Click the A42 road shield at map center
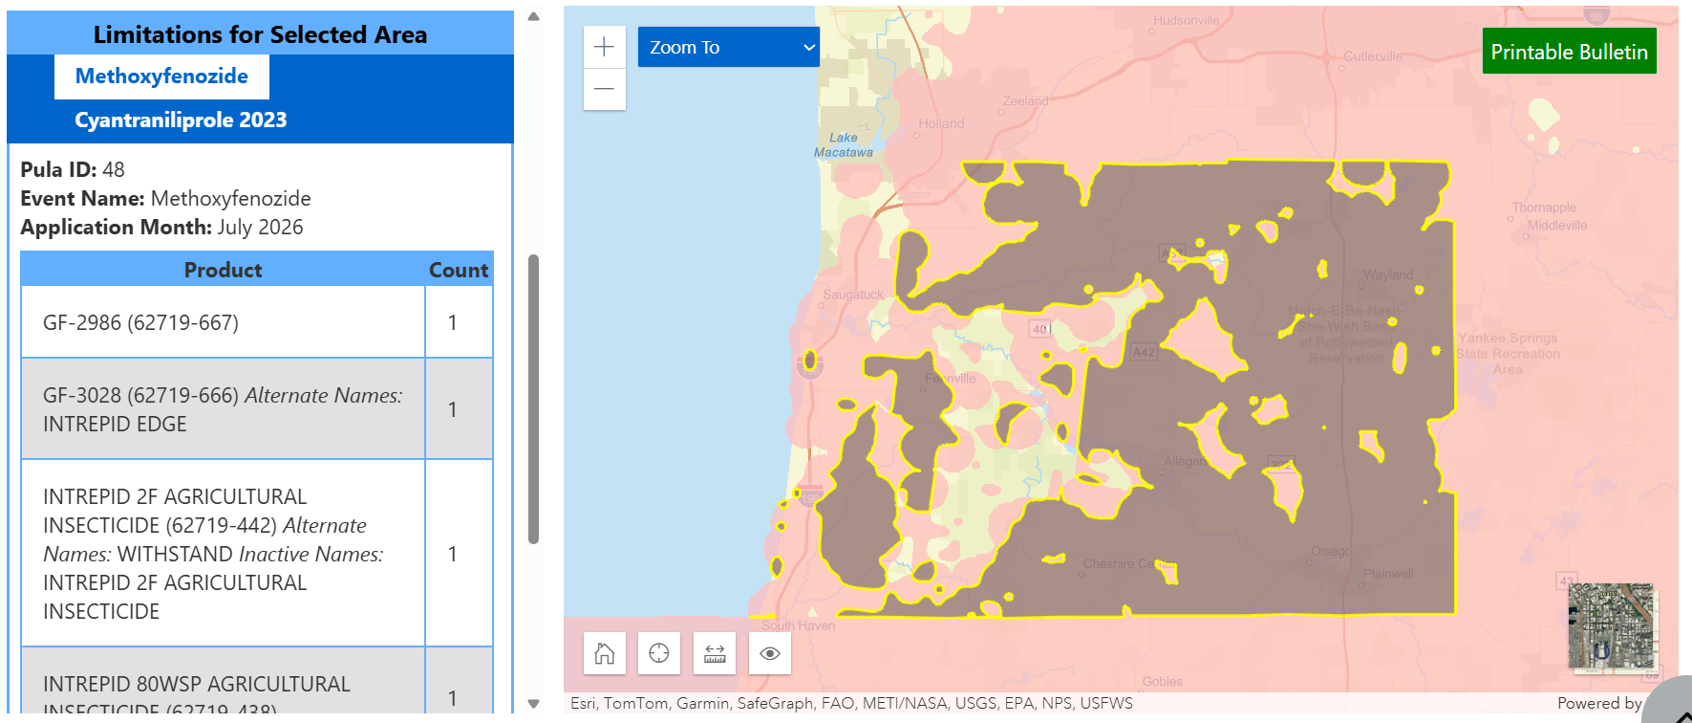1692x723 pixels. (x=1143, y=352)
